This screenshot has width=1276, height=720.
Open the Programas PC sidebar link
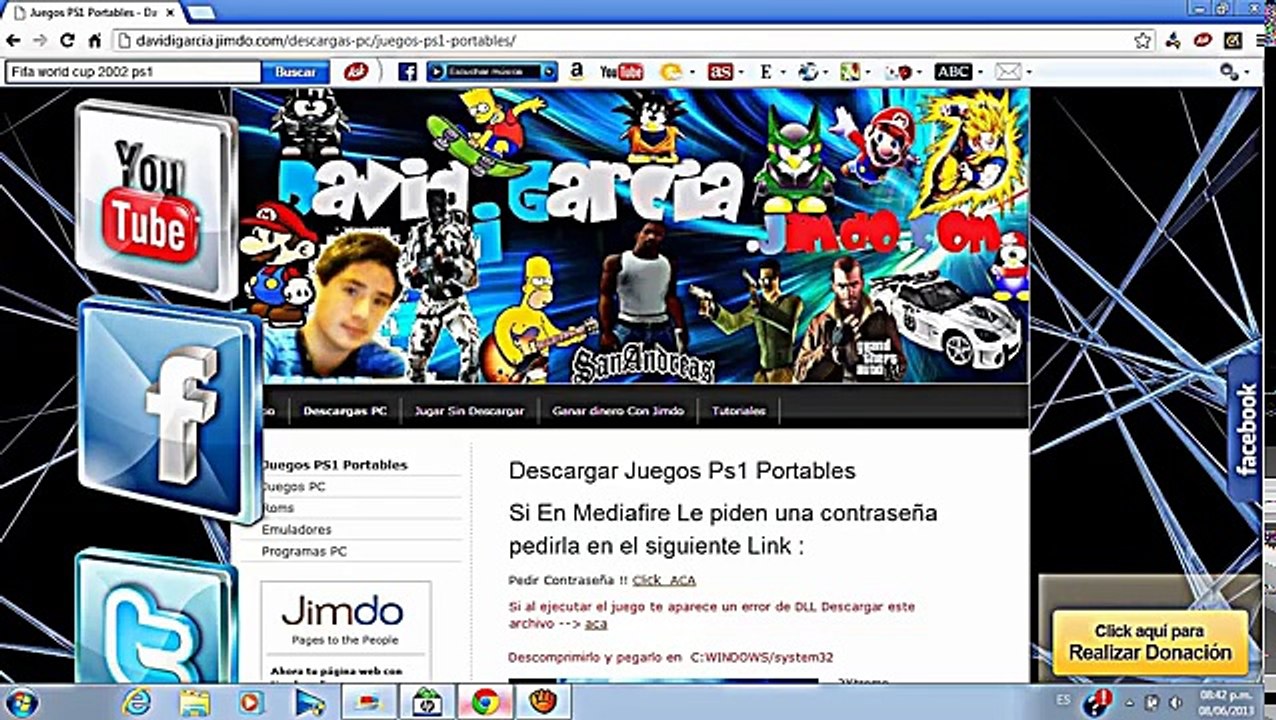[304, 552]
